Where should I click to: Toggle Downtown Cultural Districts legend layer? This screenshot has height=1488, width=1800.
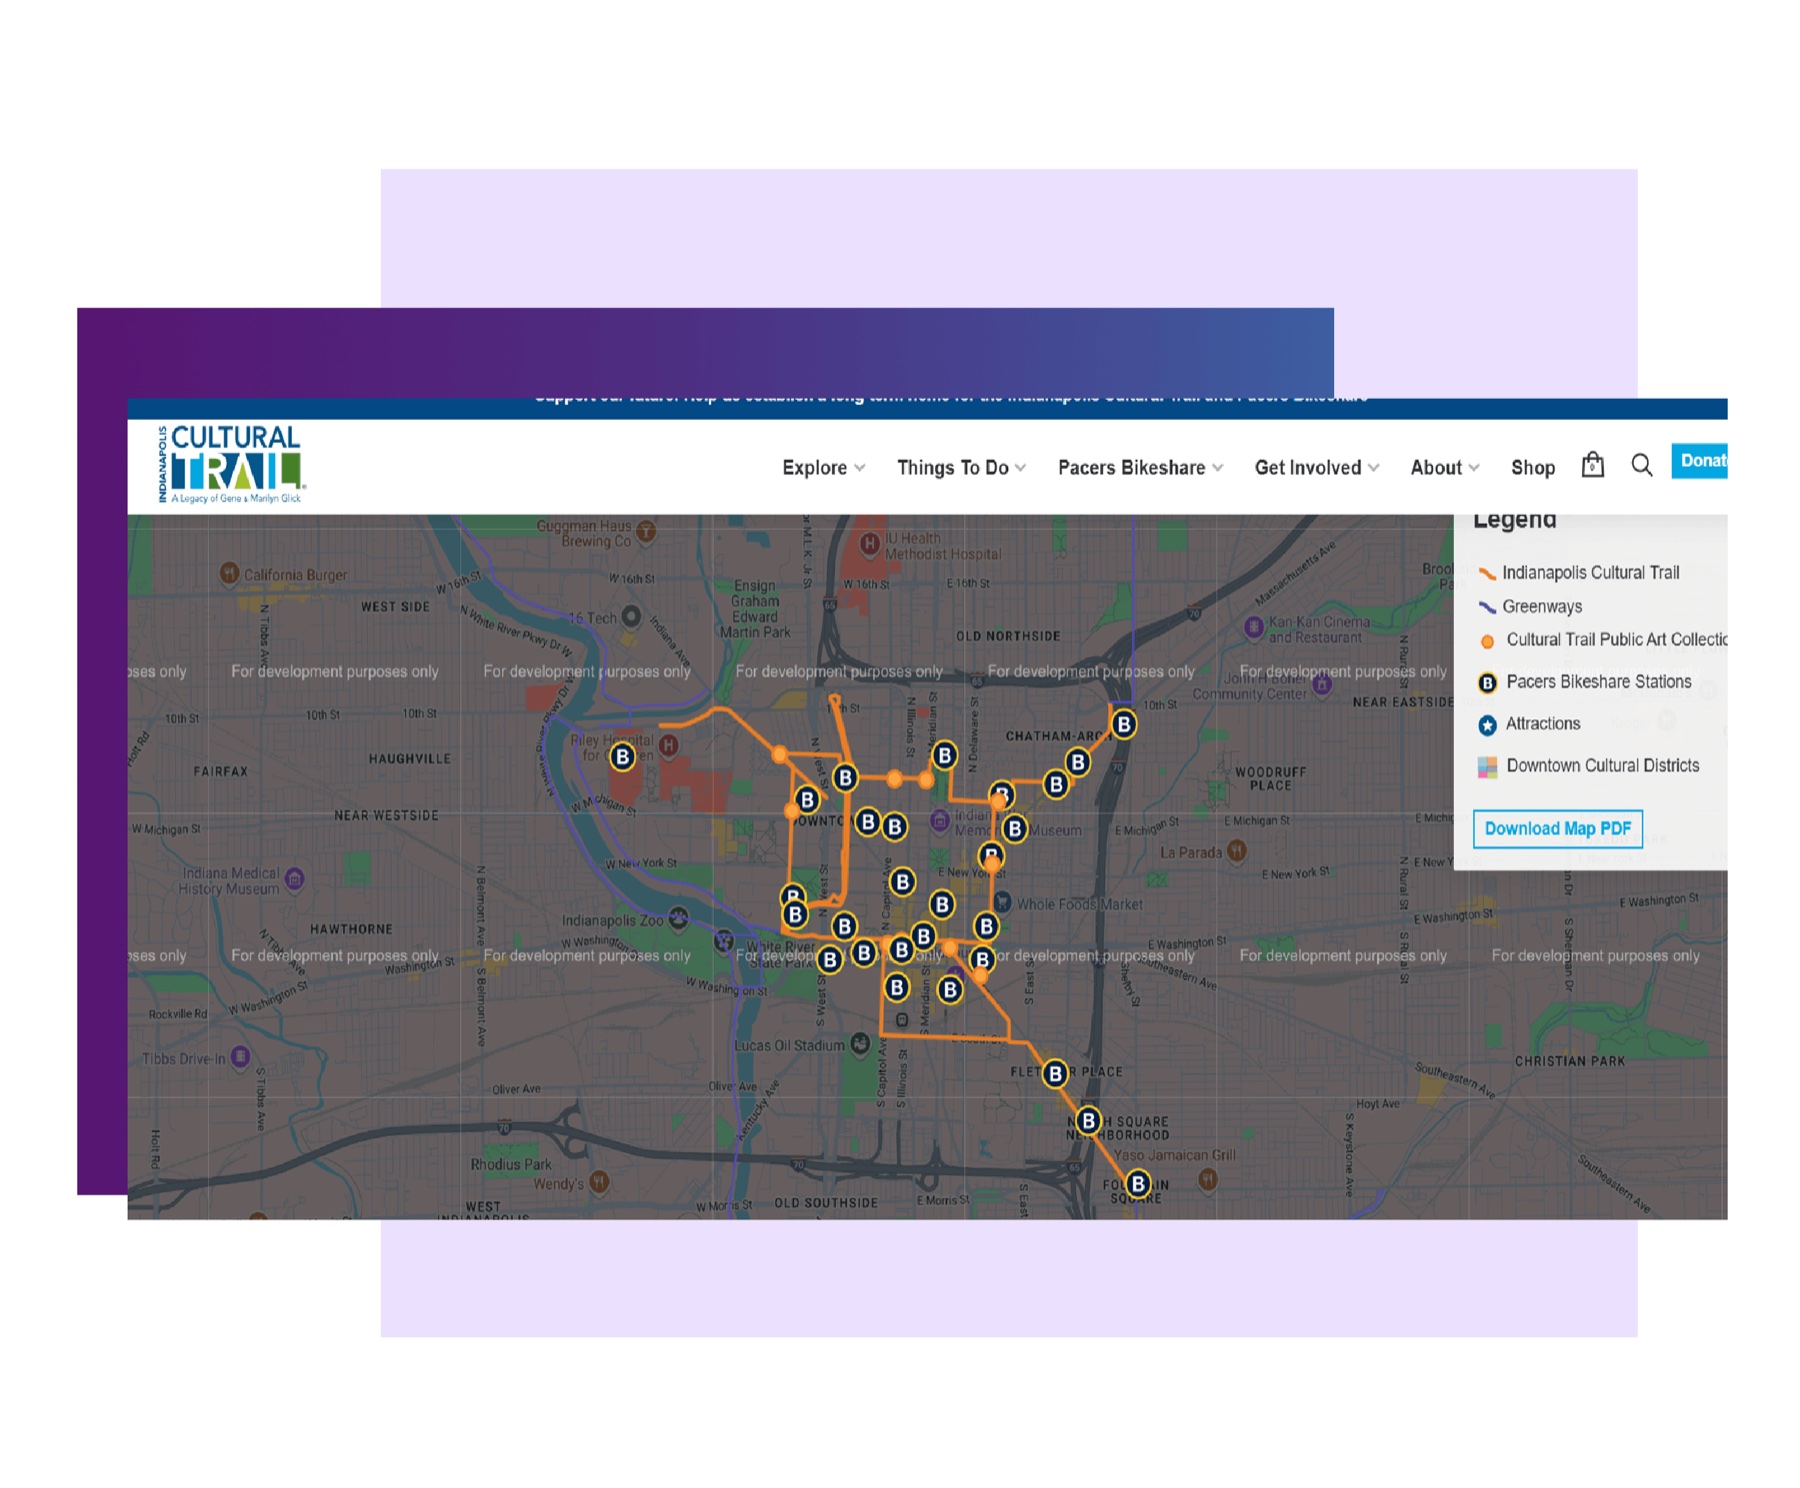pyautogui.click(x=1588, y=766)
